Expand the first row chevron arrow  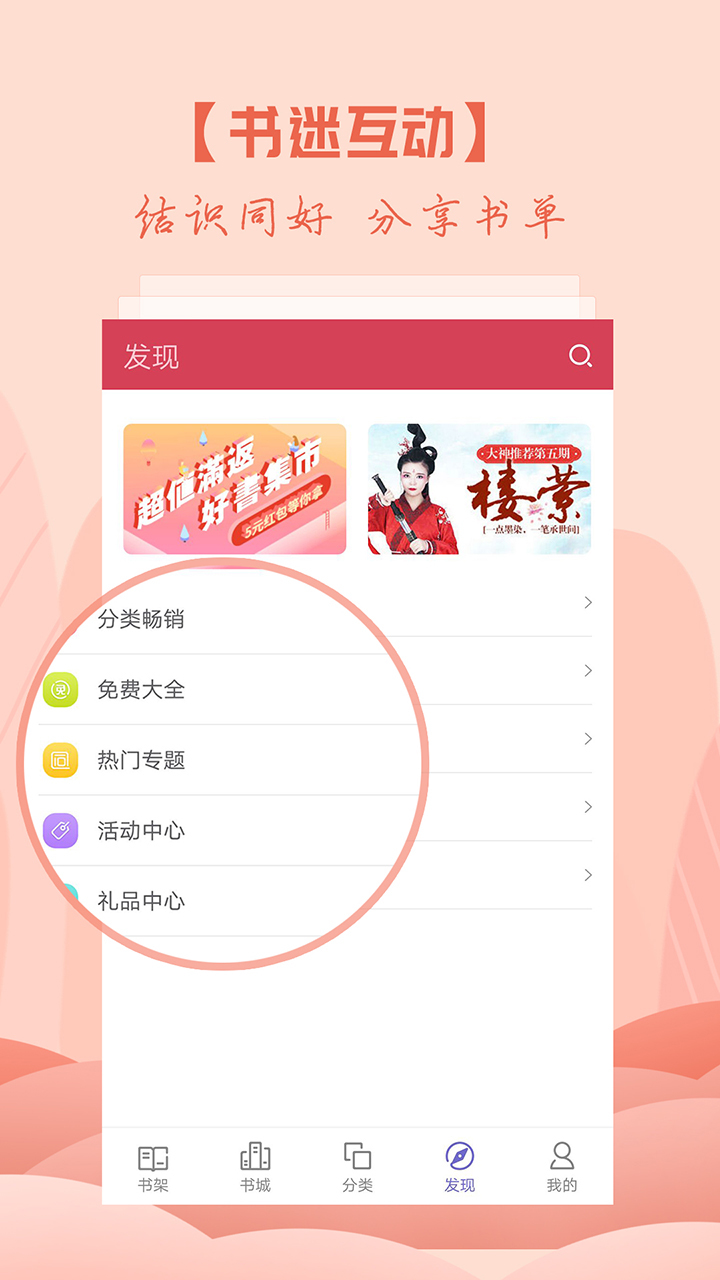tap(588, 602)
